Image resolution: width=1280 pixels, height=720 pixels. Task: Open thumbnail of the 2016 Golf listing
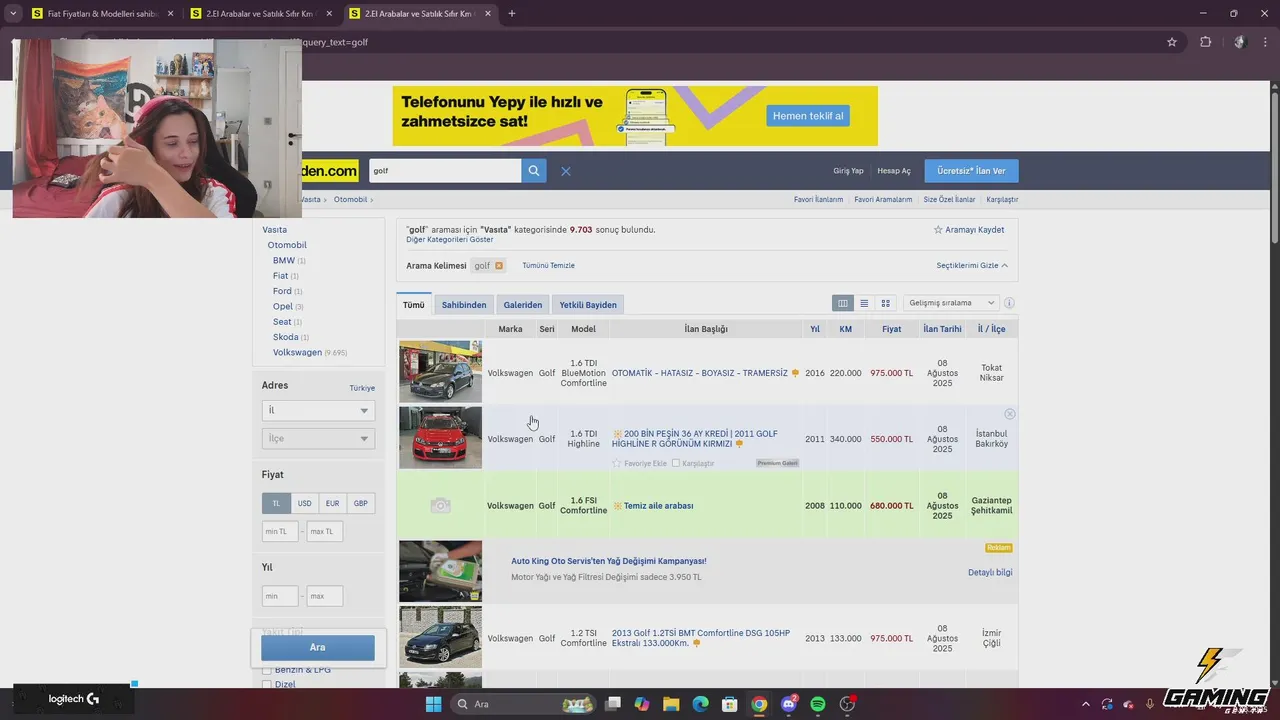coord(440,372)
